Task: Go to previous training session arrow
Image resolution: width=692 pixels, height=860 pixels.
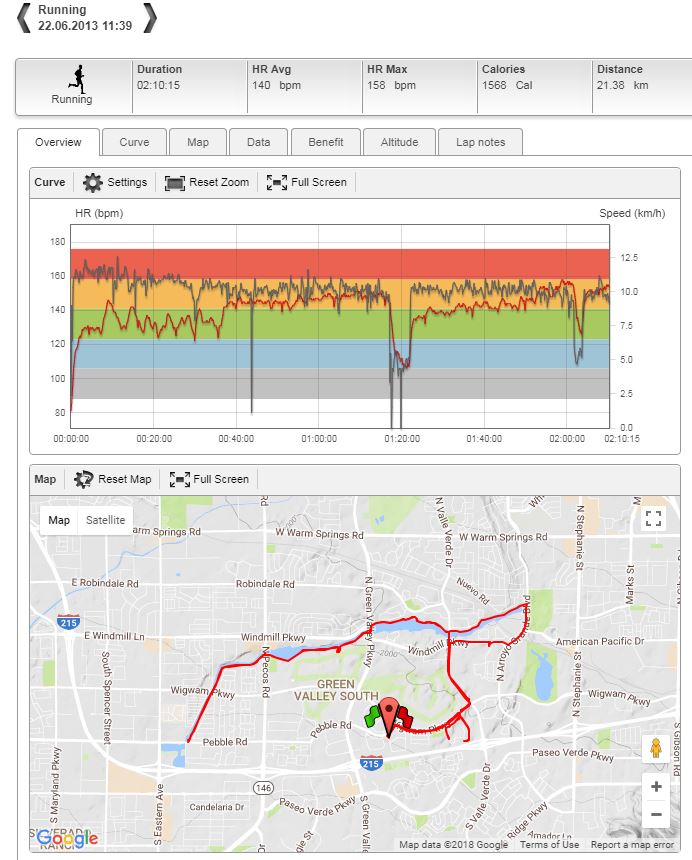Action: (23, 17)
